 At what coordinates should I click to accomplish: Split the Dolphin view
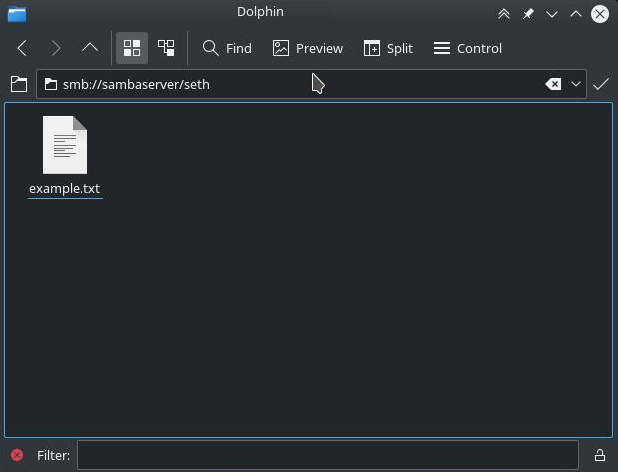388,48
